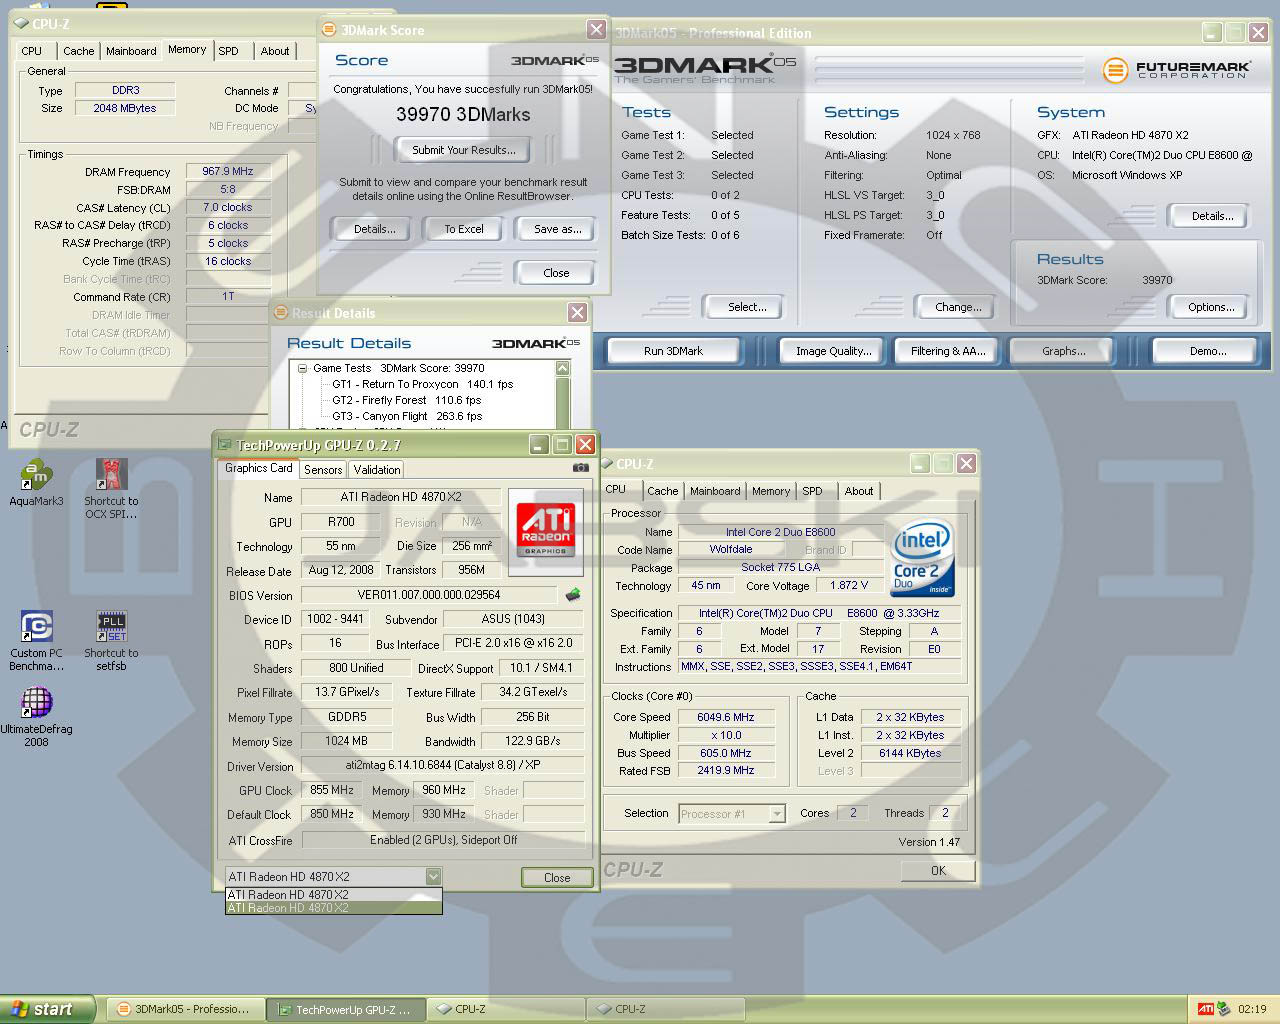1280x1024 pixels.
Task: Click the DRAM Frequency 967.9 MHz field
Action: (x=228, y=171)
